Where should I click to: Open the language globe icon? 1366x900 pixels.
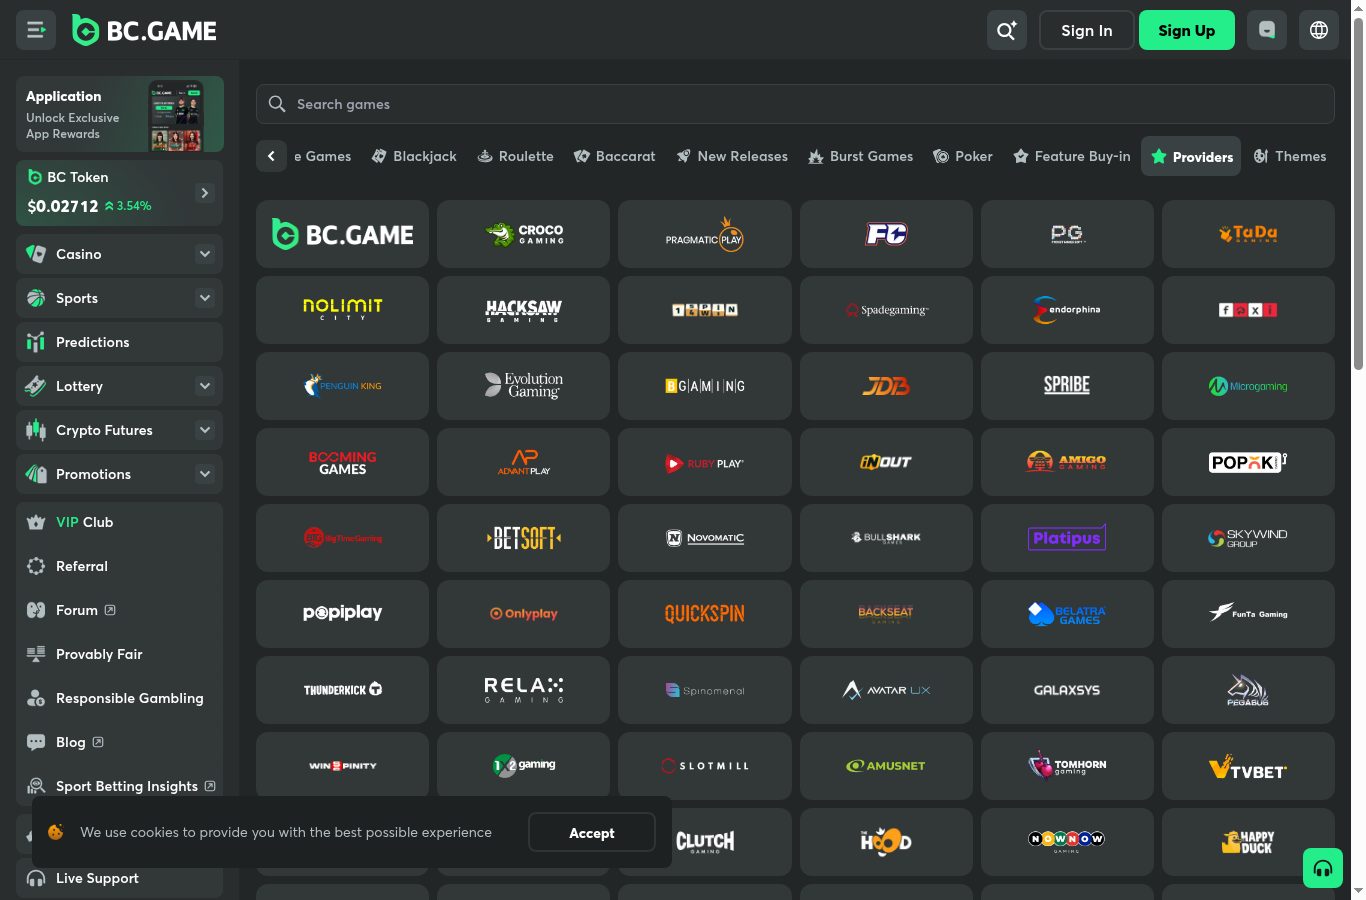[x=1319, y=30]
